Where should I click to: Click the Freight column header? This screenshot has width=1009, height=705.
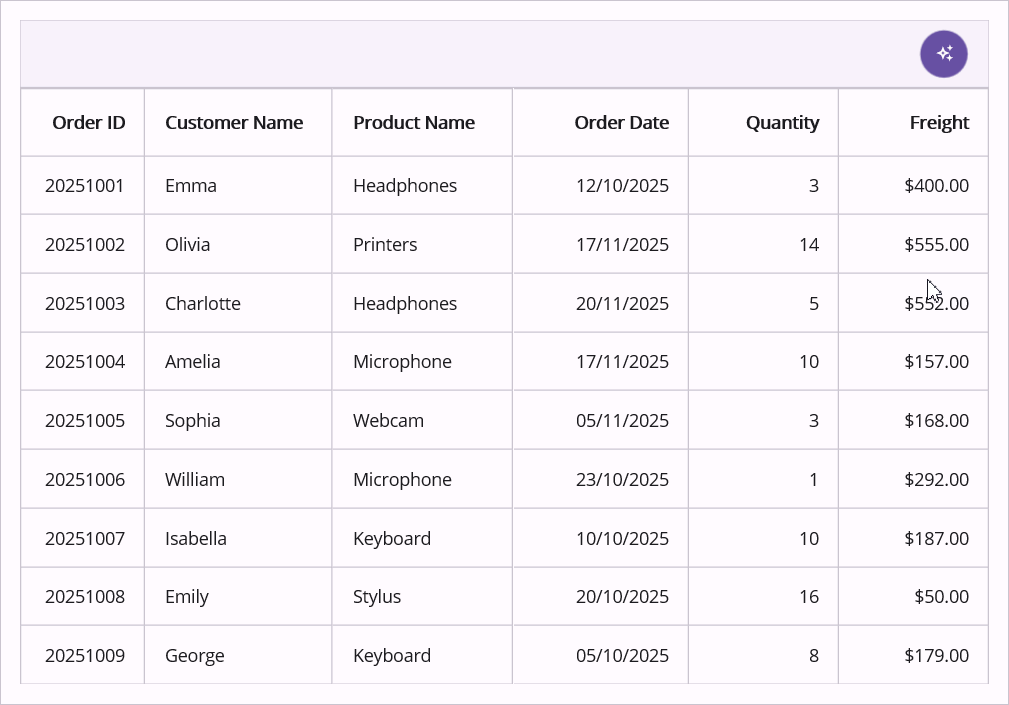(939, 123)
